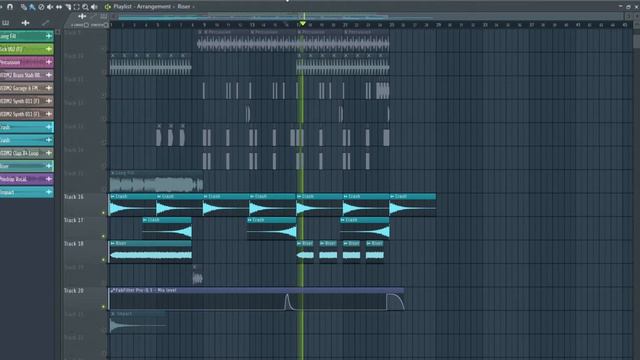Show audio clips in the picker panel
The width and height of the screenshot is (640, 360).
(x=25, y=23)
